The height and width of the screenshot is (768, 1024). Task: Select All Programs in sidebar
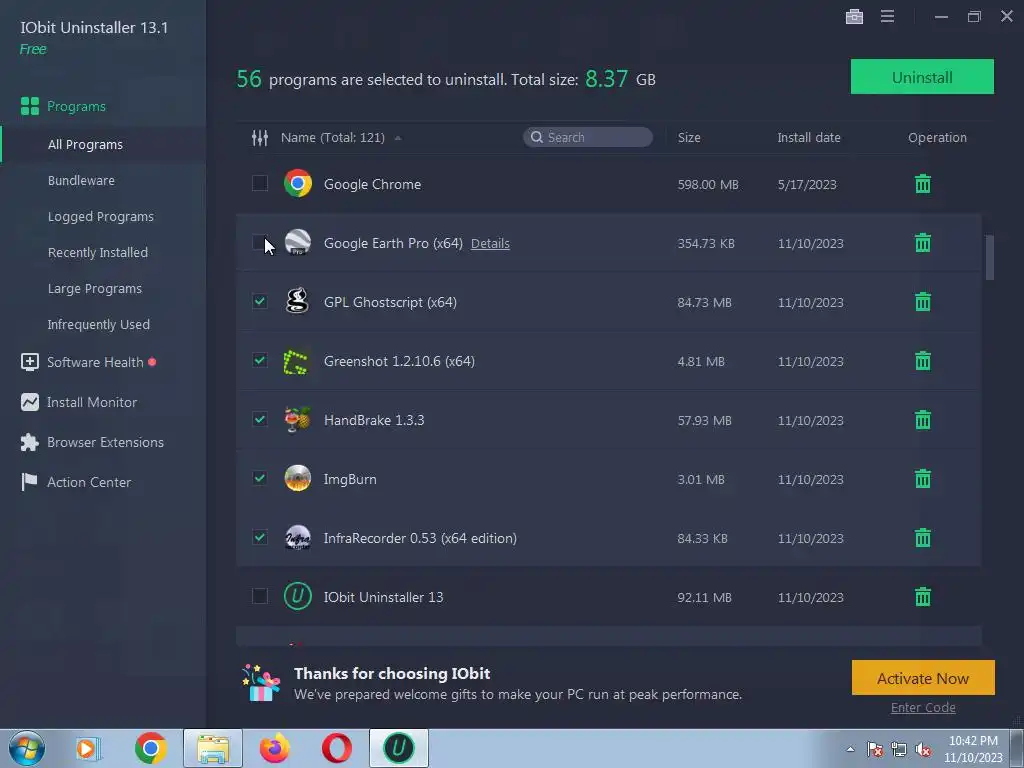tap(85, 144)
